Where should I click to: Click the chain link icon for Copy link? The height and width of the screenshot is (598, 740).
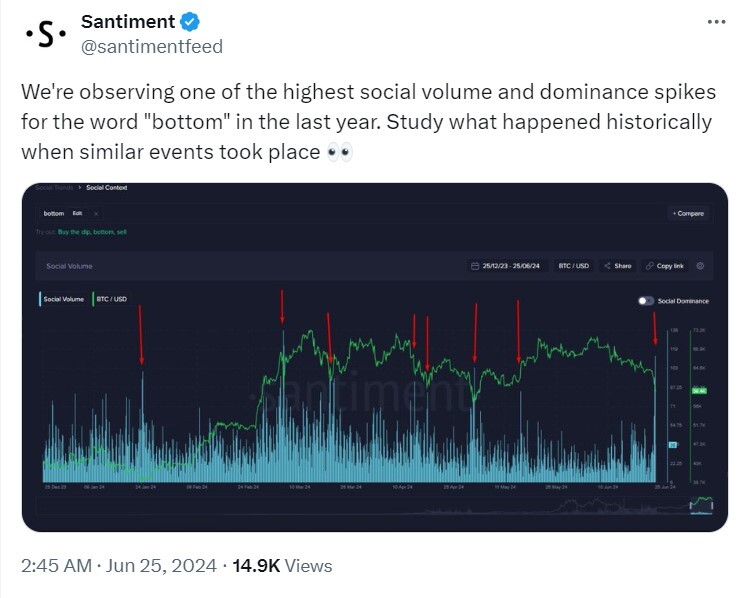[649, 266]
